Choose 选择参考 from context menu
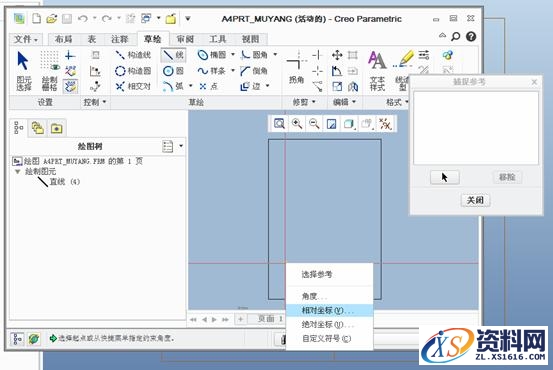 [329, 274]
